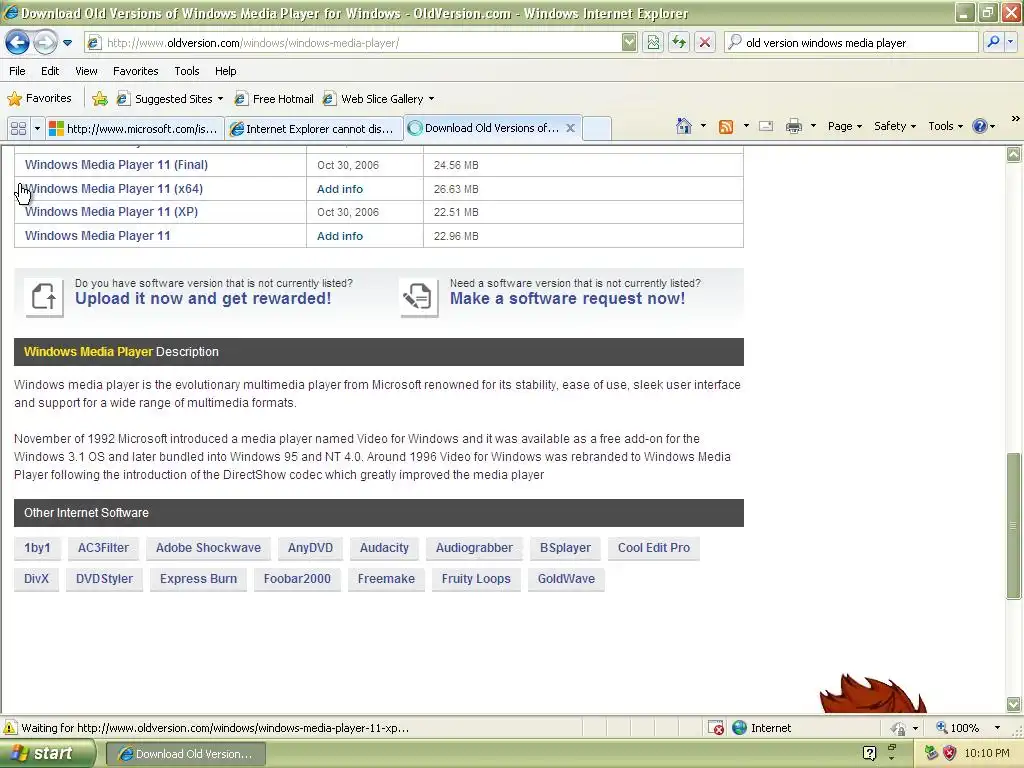The height and width of the screenshot is (768, 1024).
Task: Click the magnifier Search button
Action: [x=993, y=42]
